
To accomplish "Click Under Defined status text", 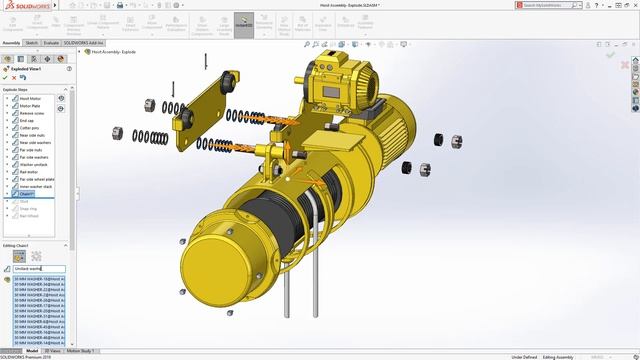I will click(524, 357).
